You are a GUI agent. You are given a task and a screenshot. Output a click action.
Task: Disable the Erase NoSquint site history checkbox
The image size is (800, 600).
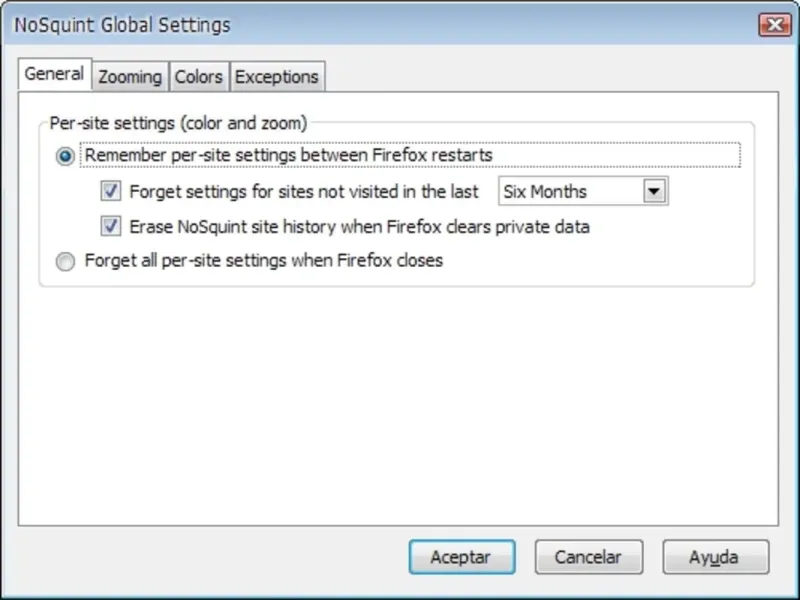click(x=111, y=227)
